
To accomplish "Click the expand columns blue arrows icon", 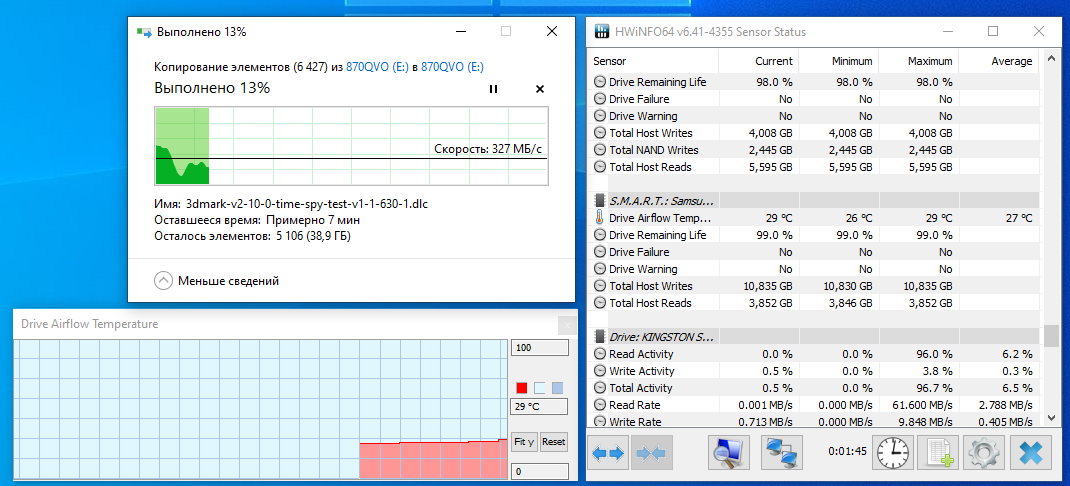I will tap(608, 453).
